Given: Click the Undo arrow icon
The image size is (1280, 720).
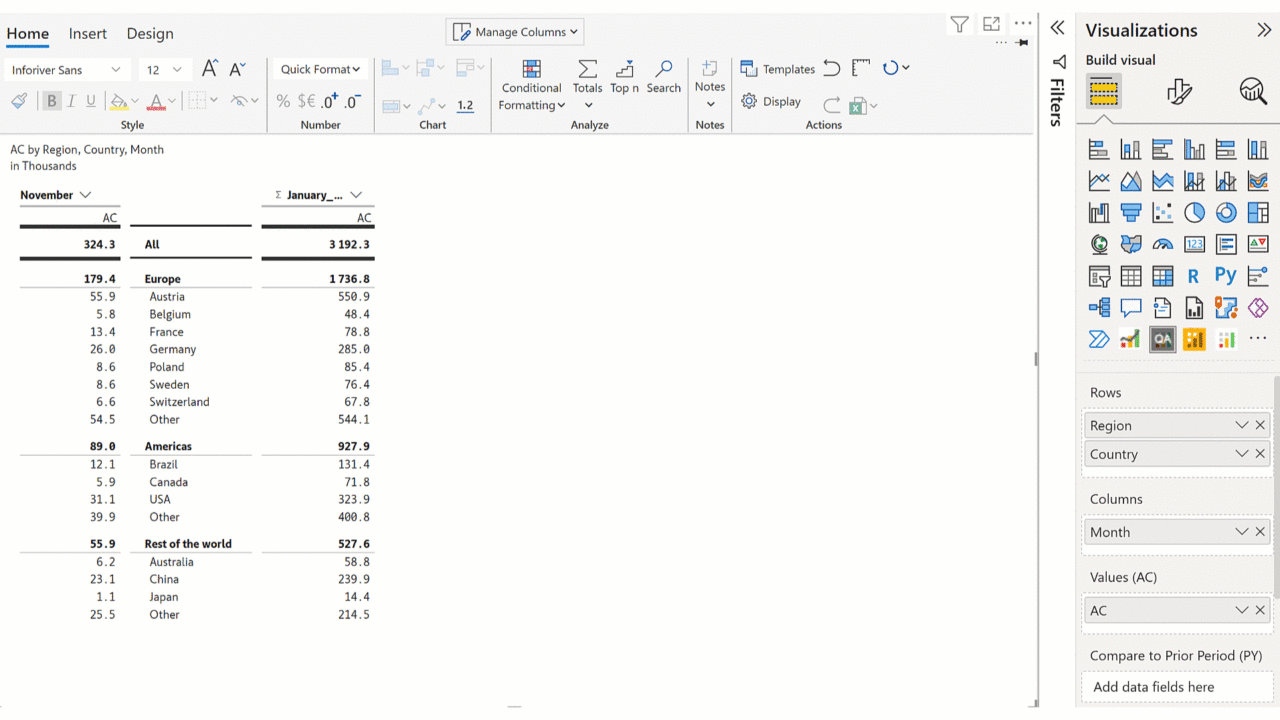Looking at the screenshot, I should (832, 68).
